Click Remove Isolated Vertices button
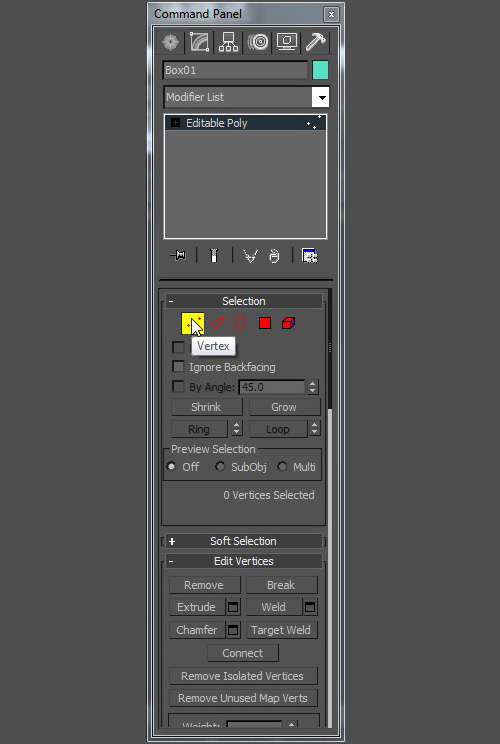The width and height of the screenshot is (500, 744). point(243,676)
